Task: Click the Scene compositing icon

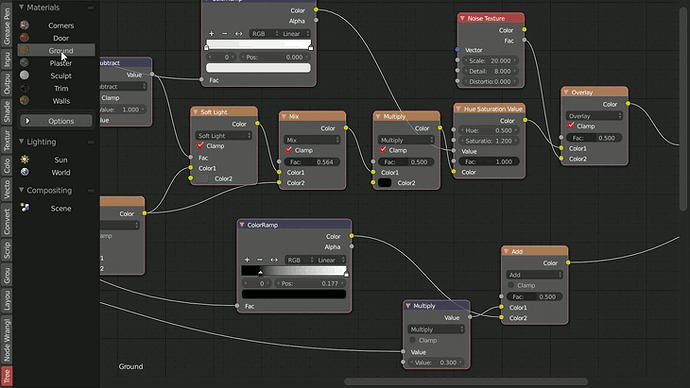Action: (x=25, y=208)
